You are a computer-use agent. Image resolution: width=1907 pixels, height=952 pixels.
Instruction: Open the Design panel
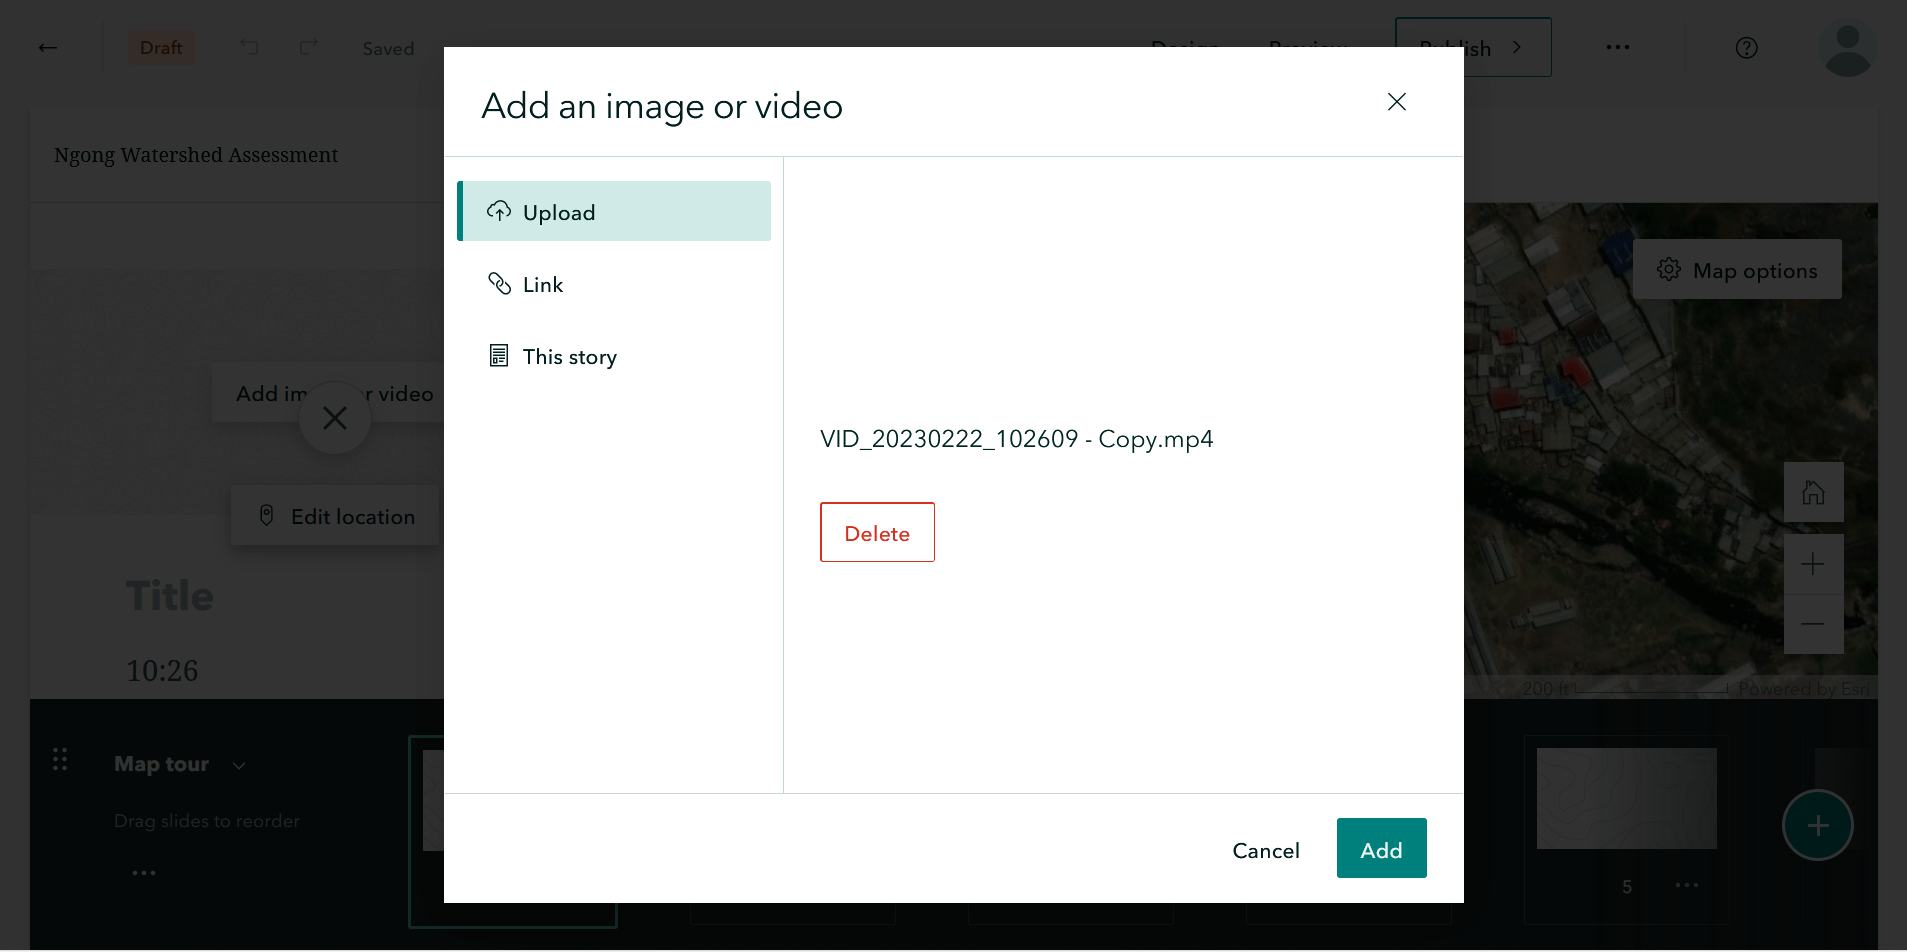[1185, 47]
